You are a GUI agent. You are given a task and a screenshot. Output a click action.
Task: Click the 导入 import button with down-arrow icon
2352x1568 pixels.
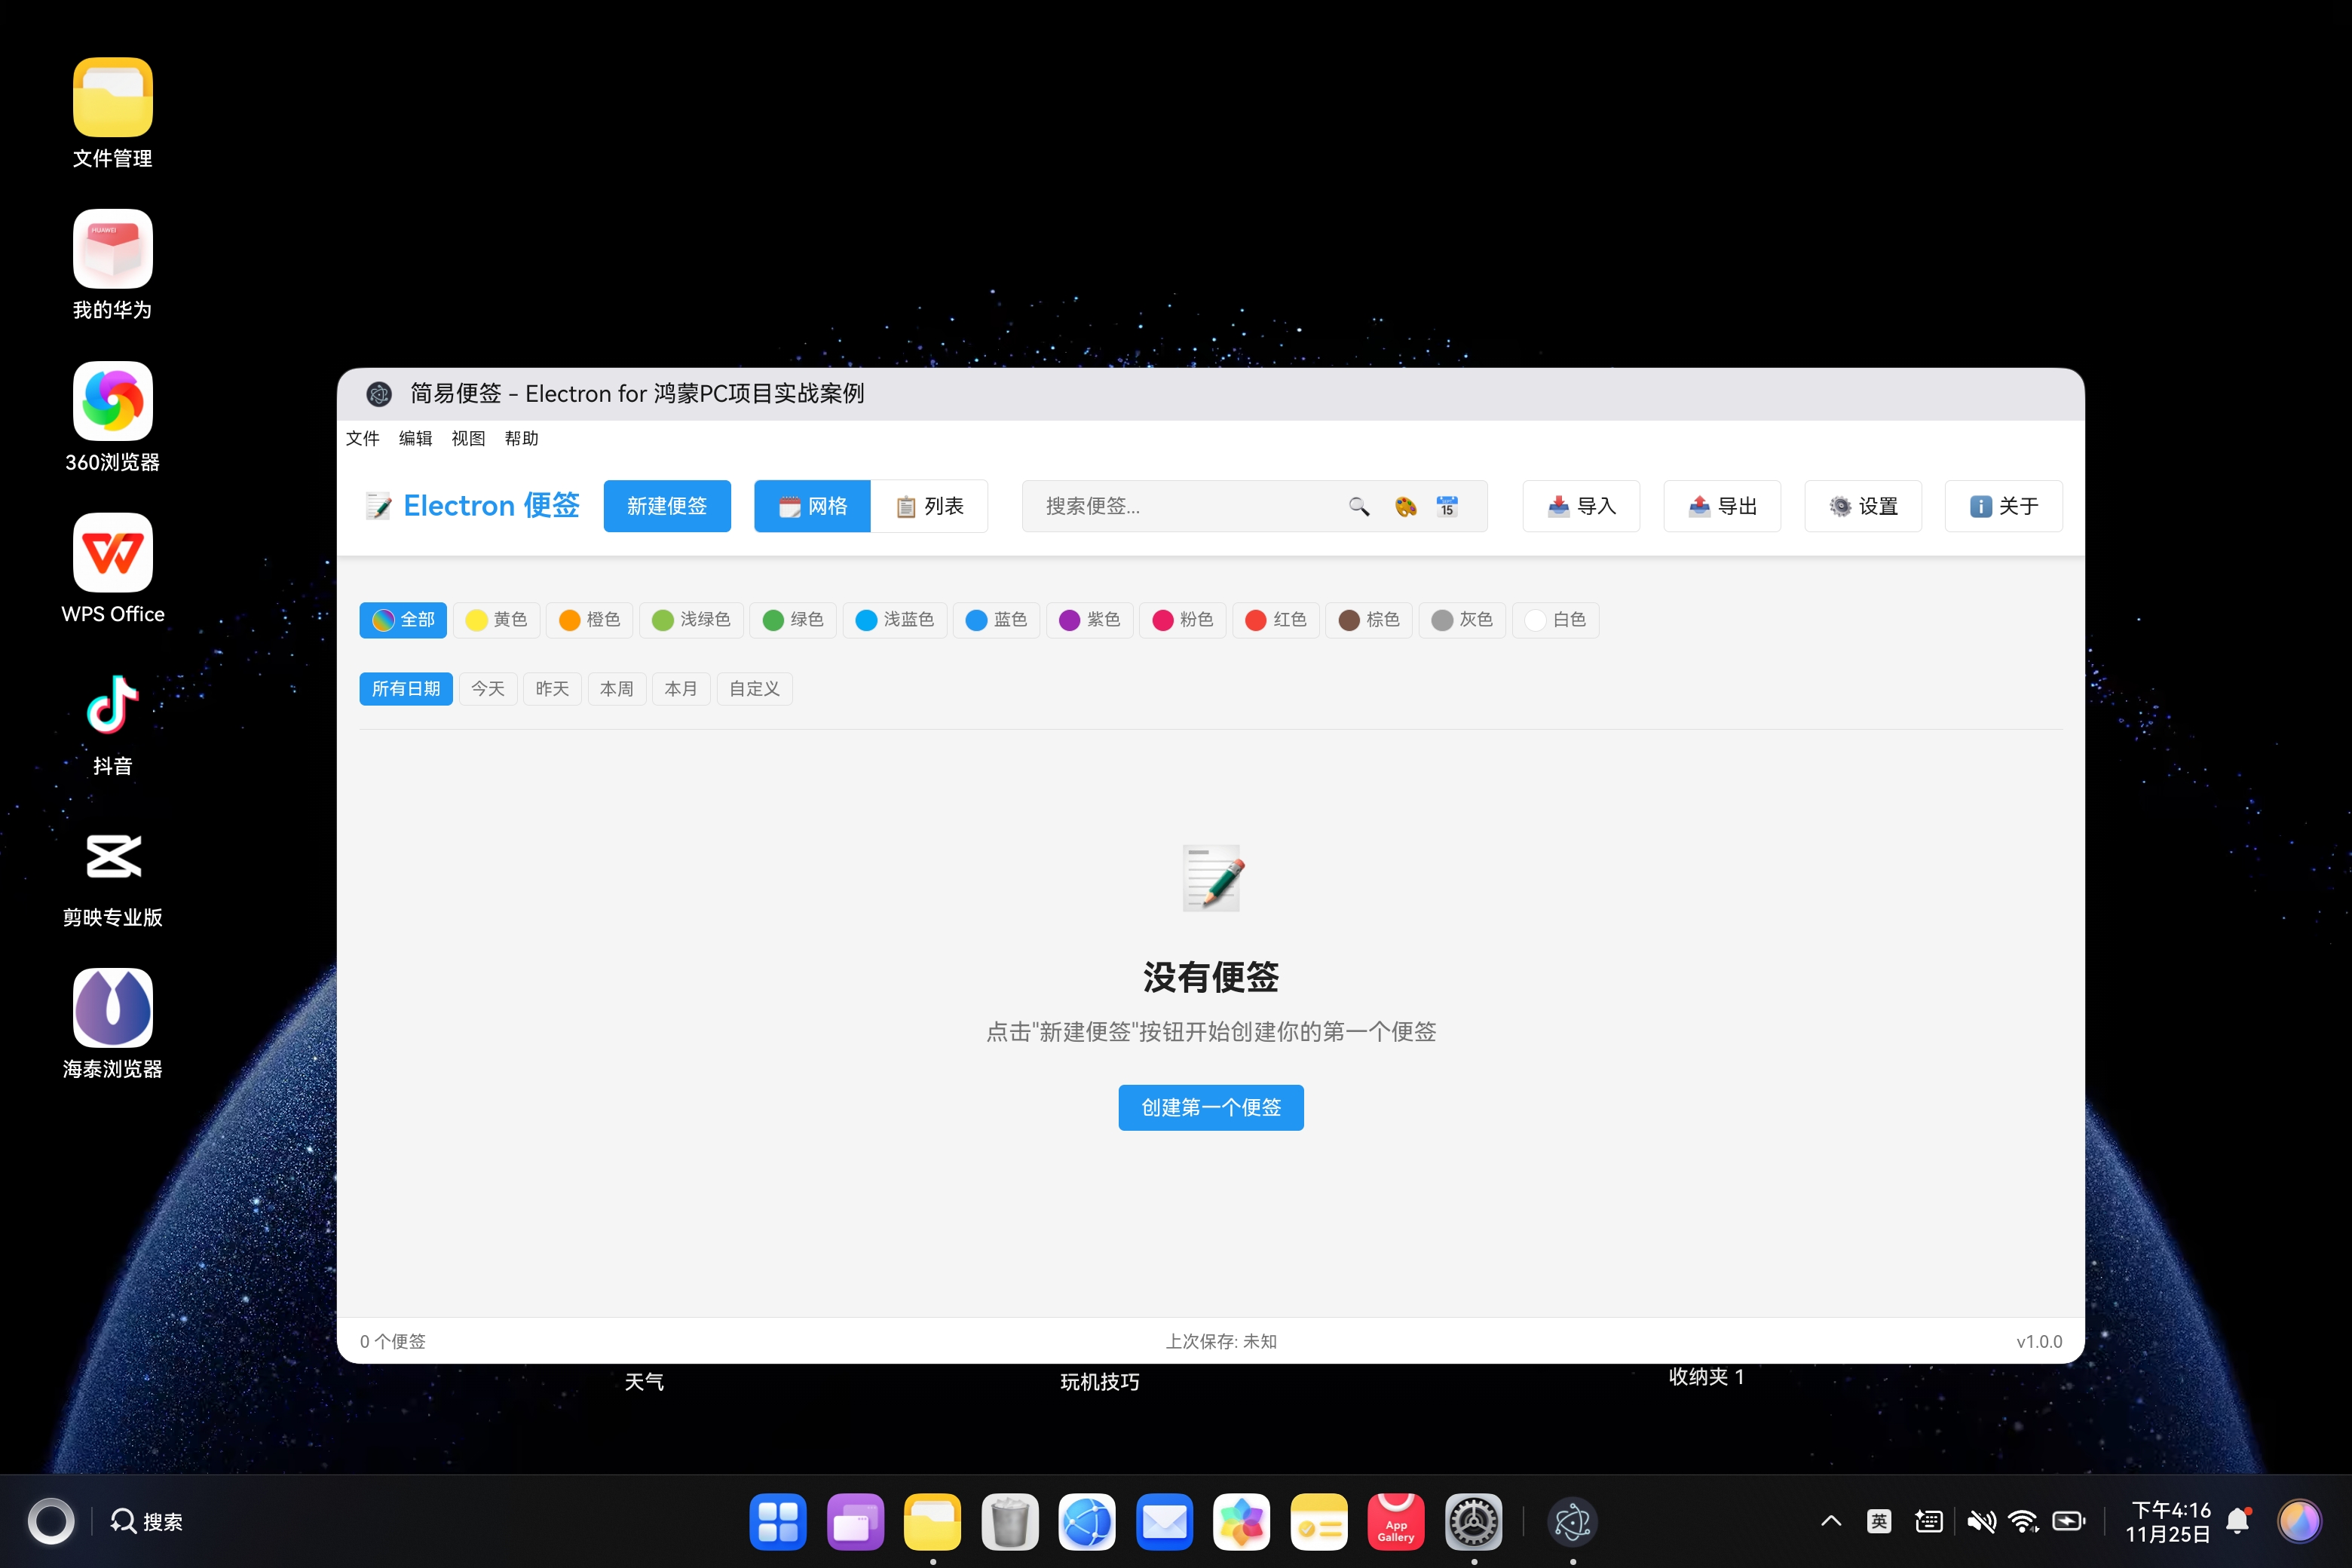(x=1580, y=506)
